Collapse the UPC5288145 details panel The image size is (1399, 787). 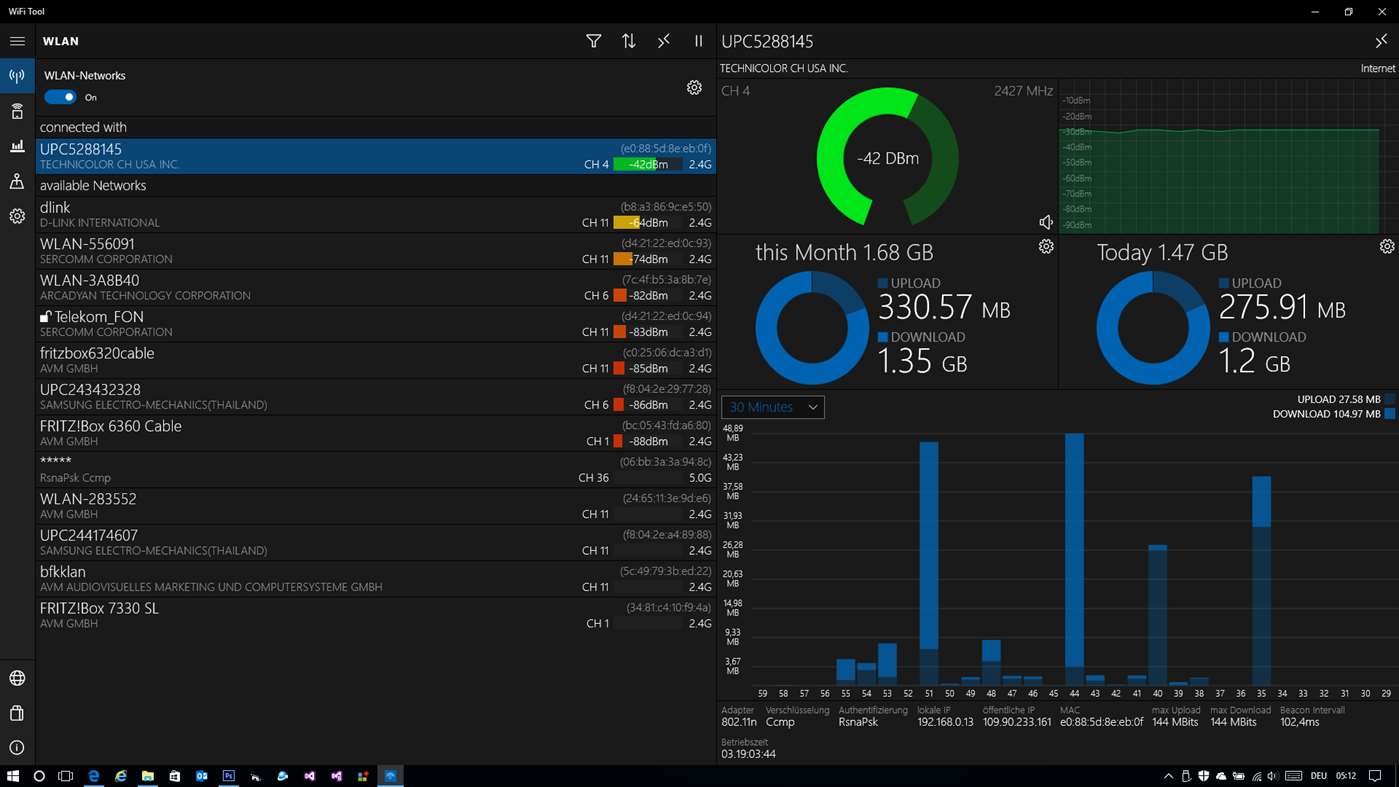point(1381,41)
